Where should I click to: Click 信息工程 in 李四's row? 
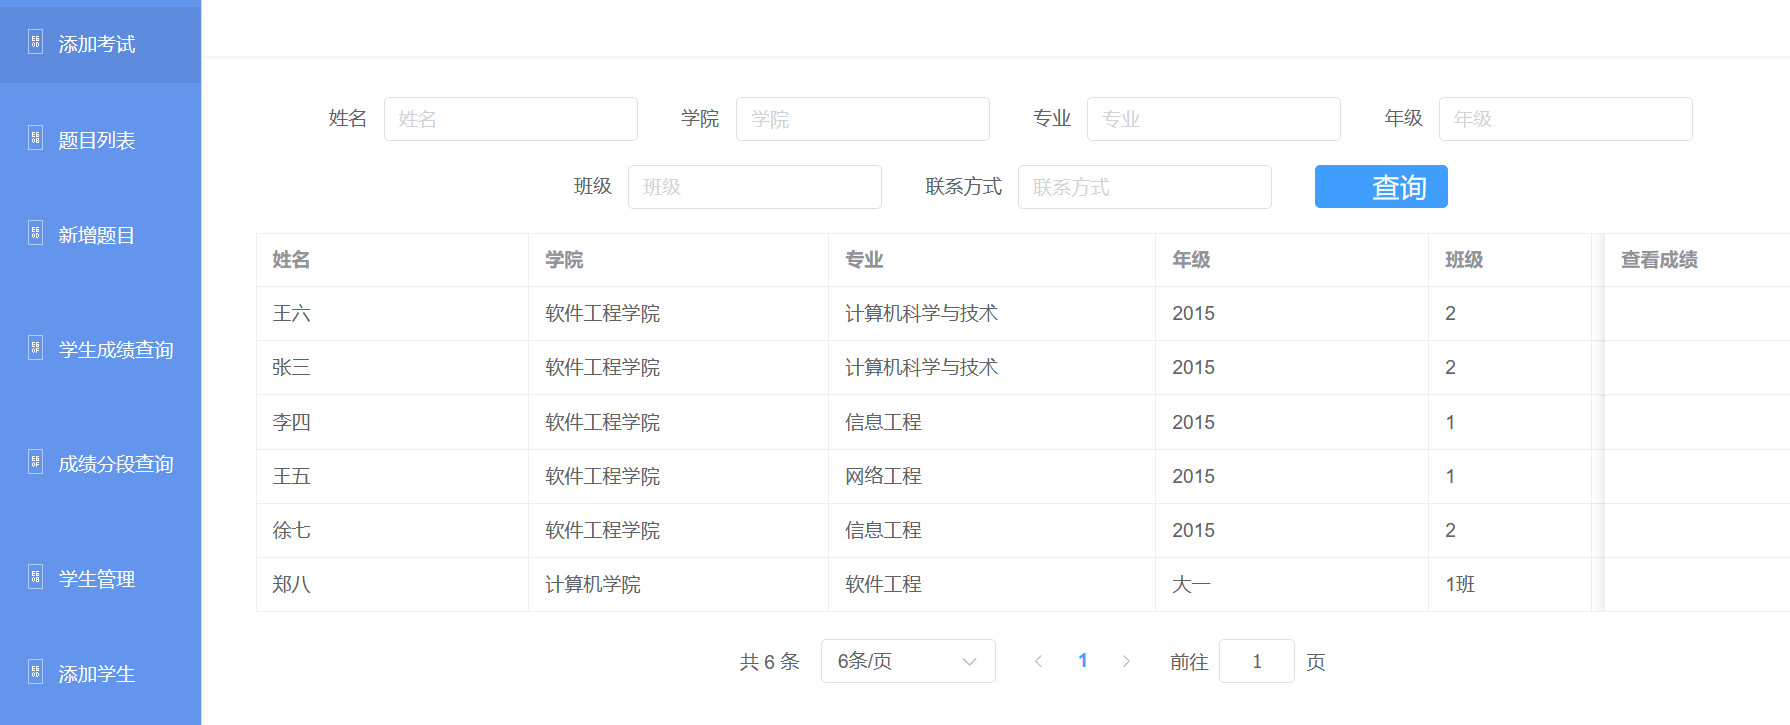[883, 423]
